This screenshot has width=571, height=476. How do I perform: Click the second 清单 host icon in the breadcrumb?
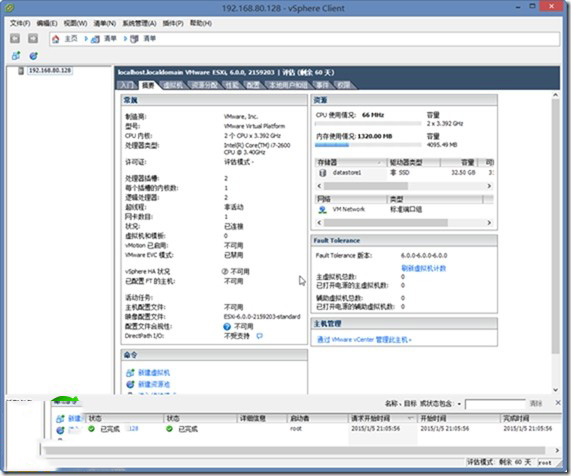point(134,39)
